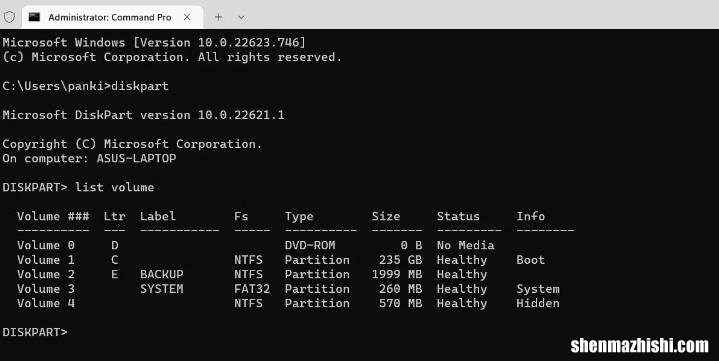719x361 pixels.
Task: Click the Type column header
Action: tap(299, 217)
